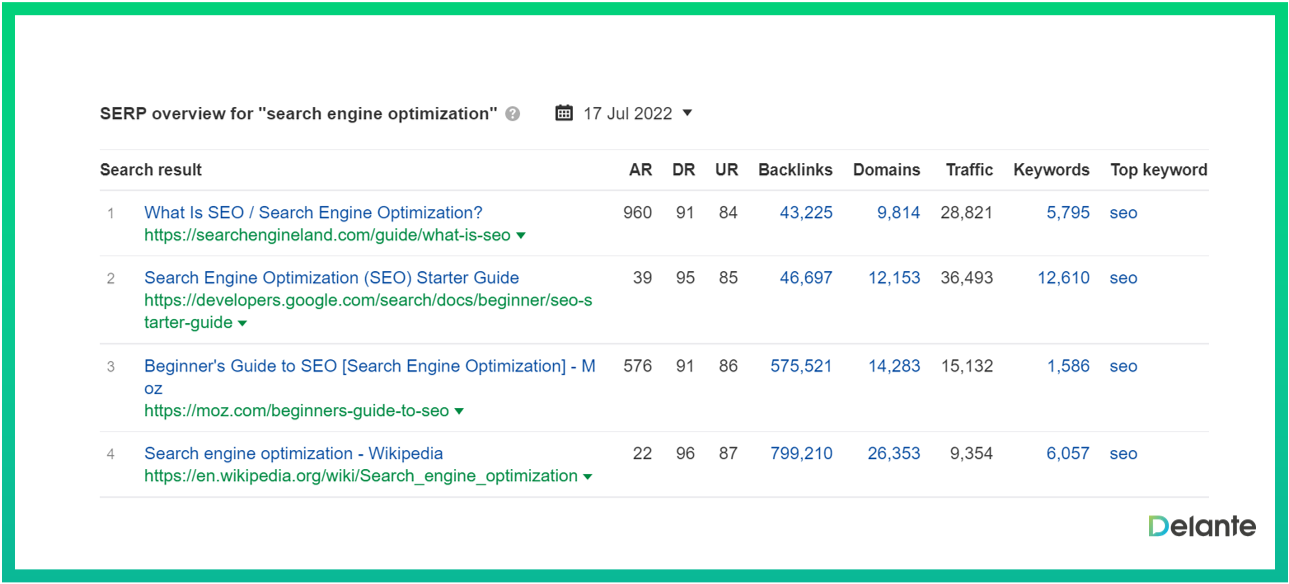Open backlinks count 575,521
1289x584 pixels.
point(801,366)
